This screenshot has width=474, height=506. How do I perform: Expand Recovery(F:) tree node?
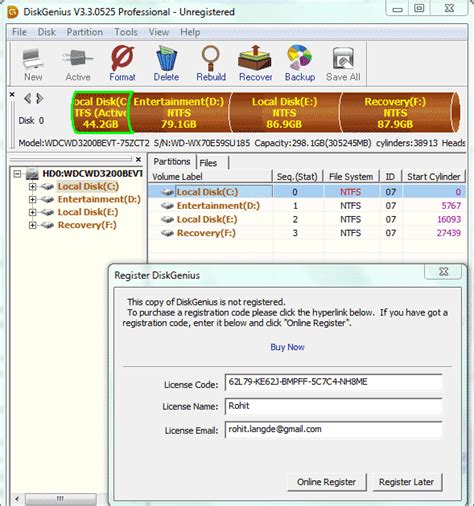[32, 225]
